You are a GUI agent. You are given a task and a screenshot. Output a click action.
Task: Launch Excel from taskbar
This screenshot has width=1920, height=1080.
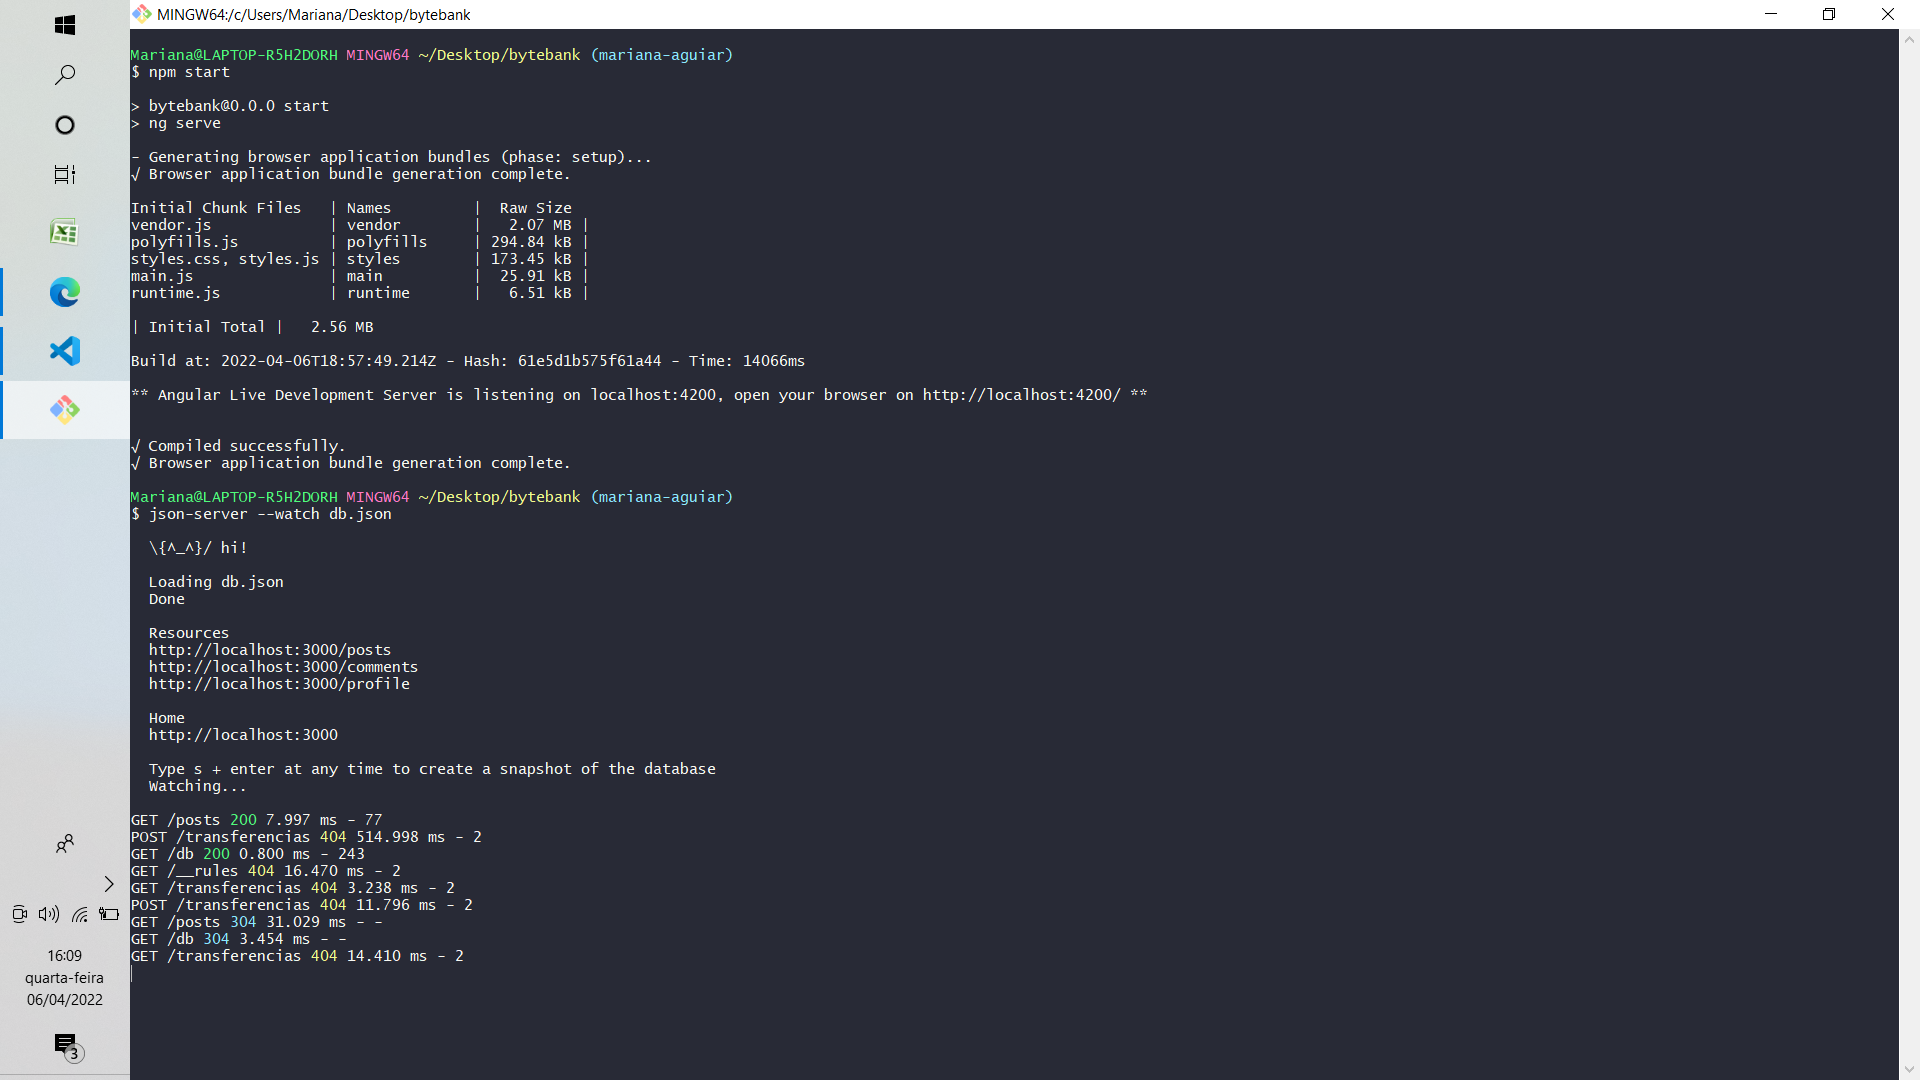[65, 232]
